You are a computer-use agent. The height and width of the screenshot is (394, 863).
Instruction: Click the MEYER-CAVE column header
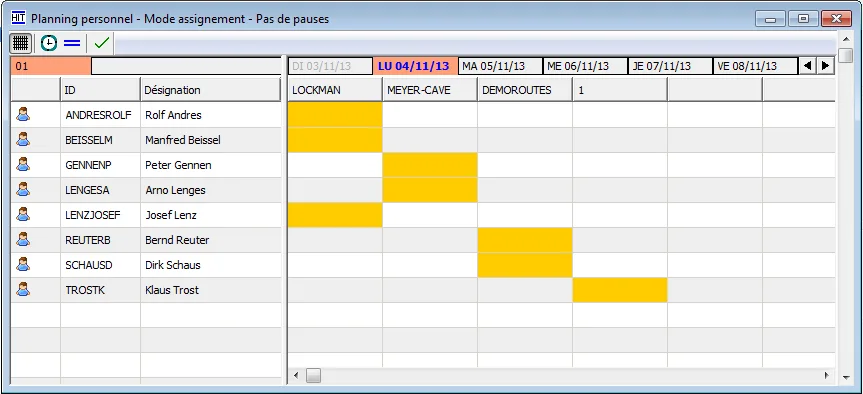430,90
